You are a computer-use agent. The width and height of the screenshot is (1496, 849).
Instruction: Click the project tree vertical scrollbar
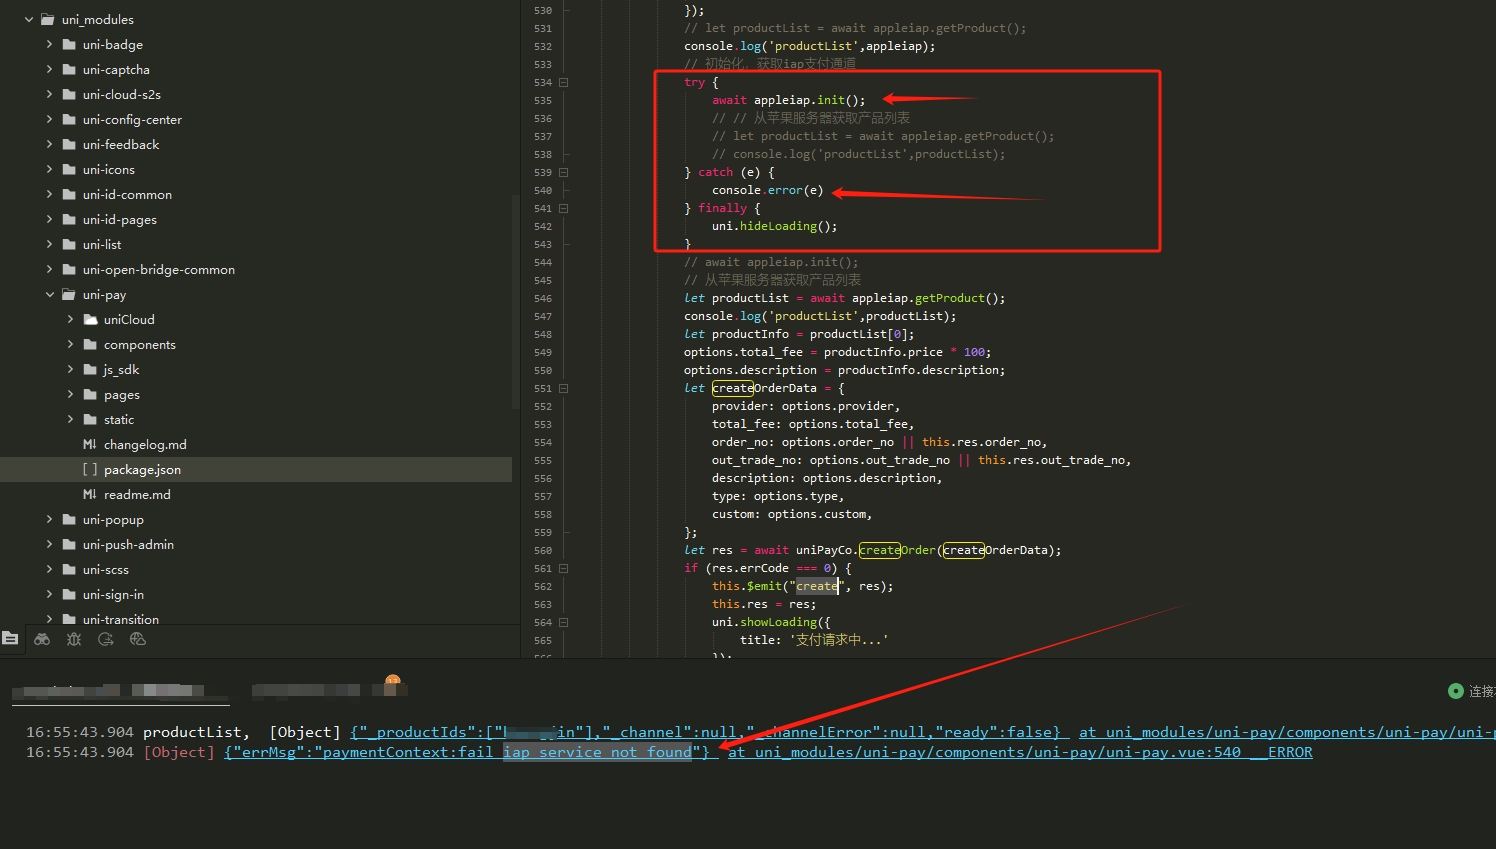click(516, 300)
